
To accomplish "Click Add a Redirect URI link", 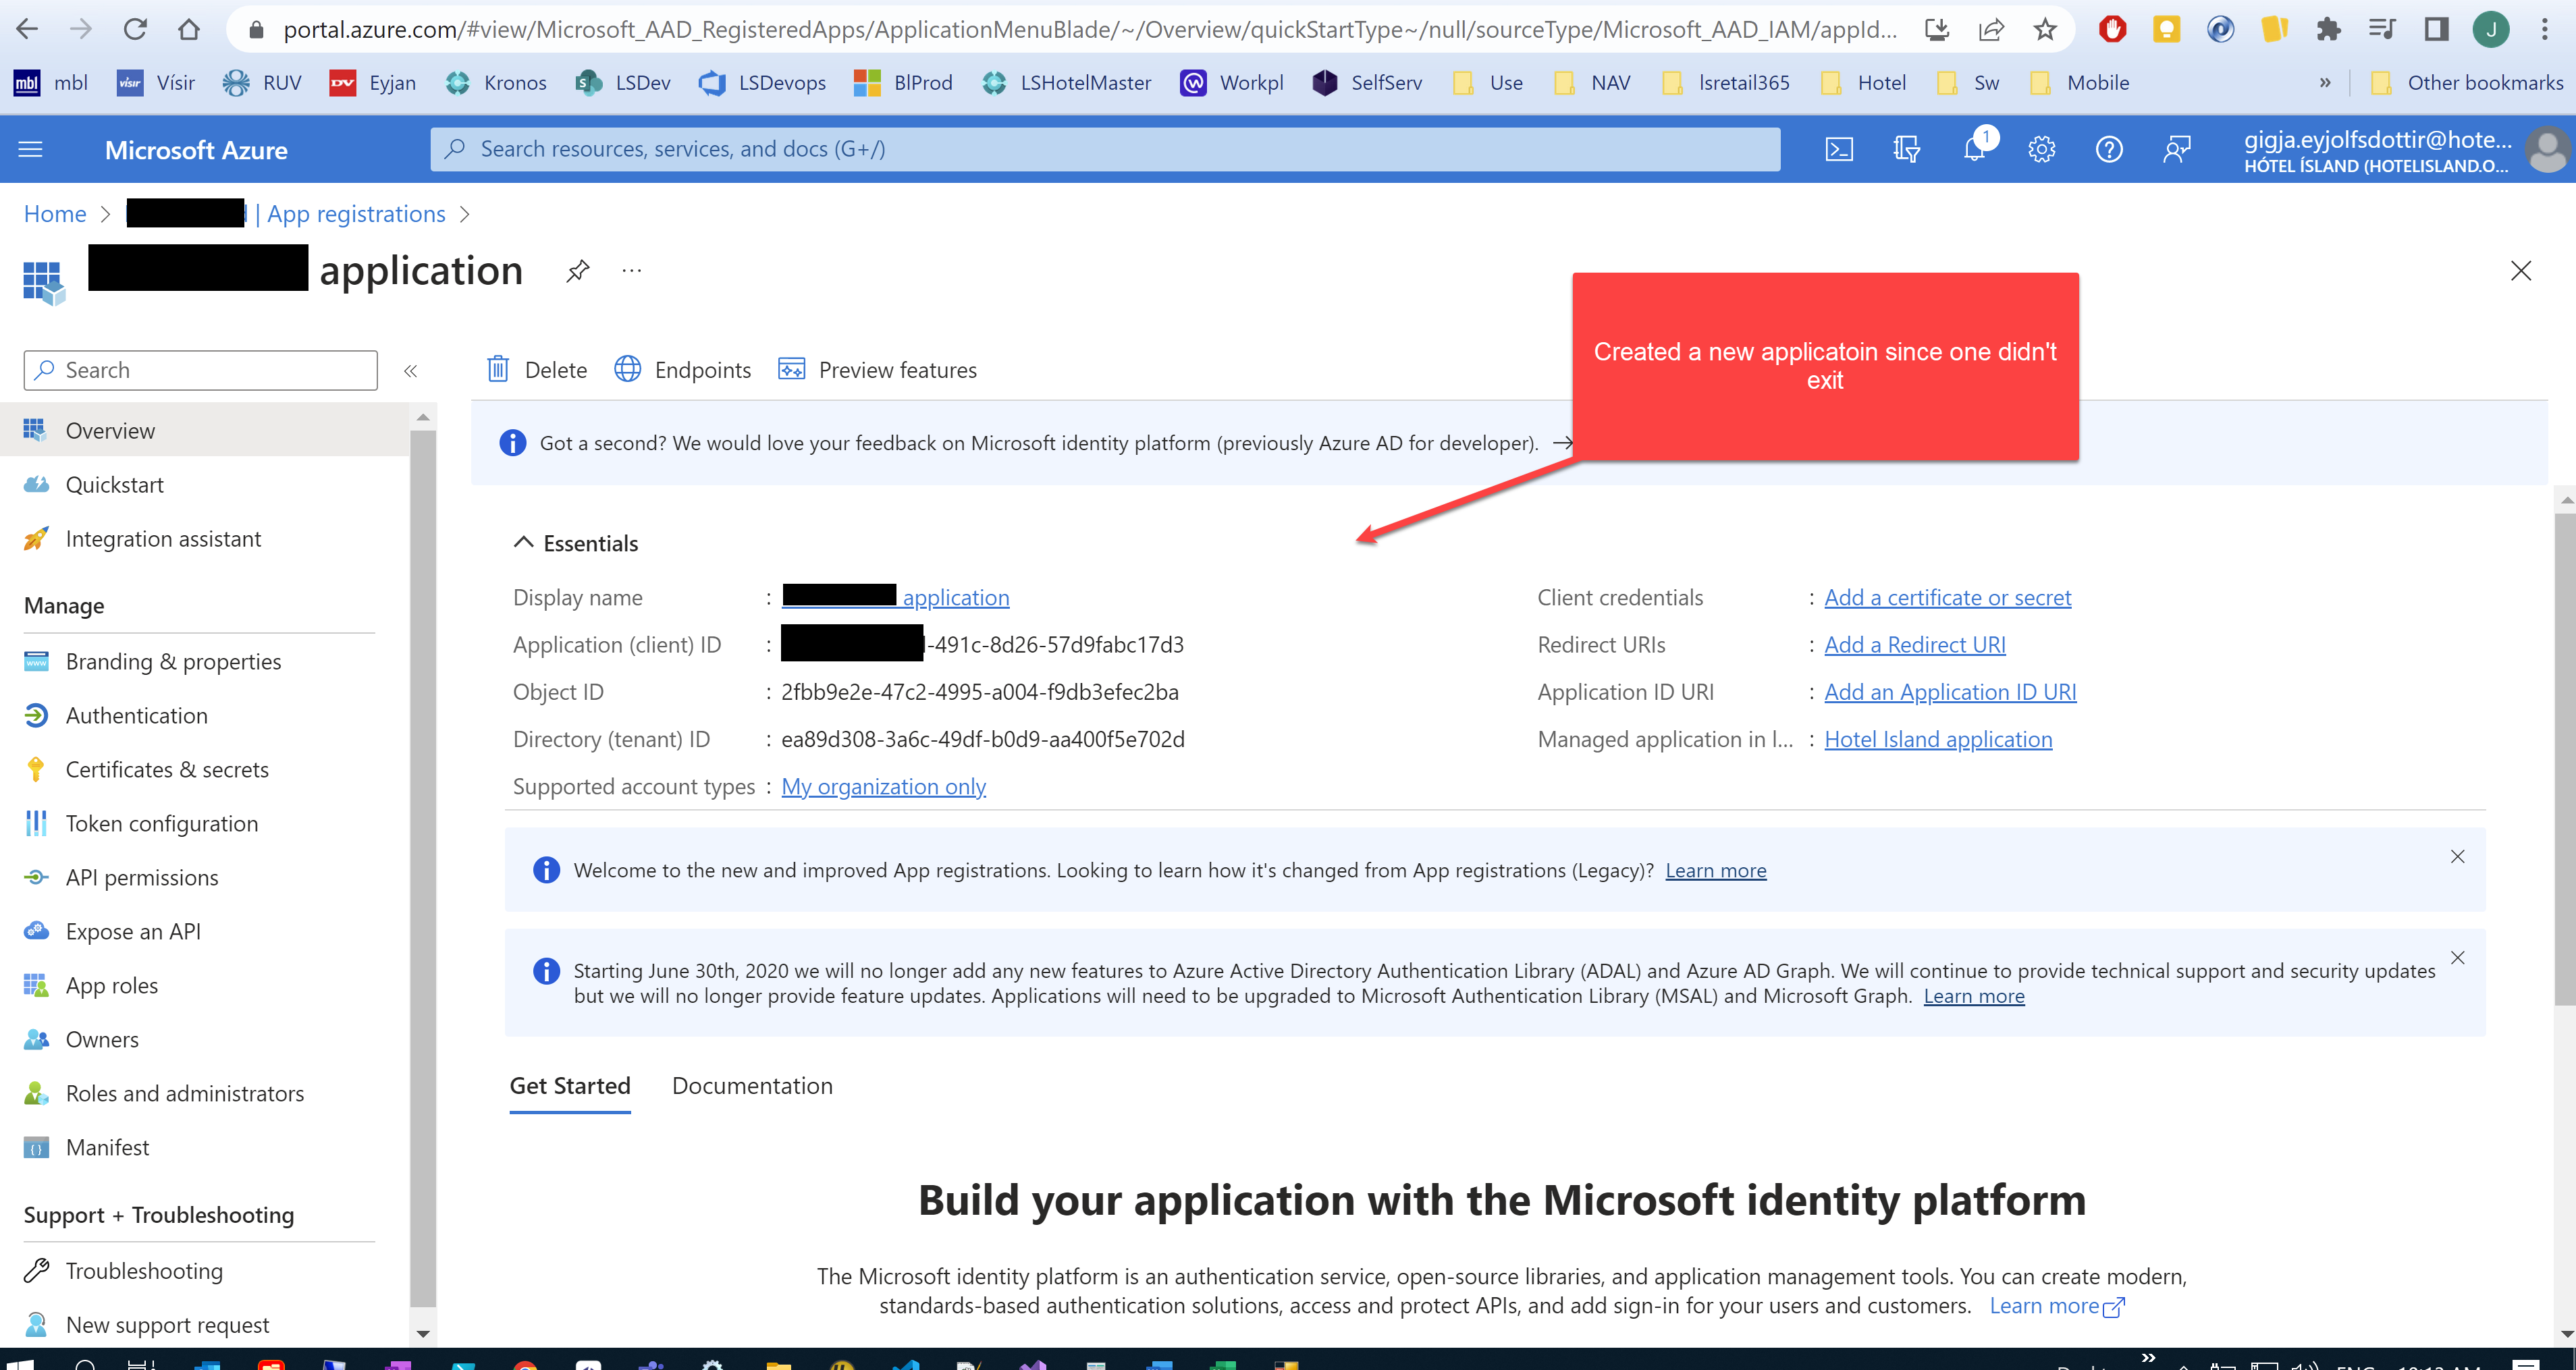I will pyautogui.click(x=1914, y=645).
